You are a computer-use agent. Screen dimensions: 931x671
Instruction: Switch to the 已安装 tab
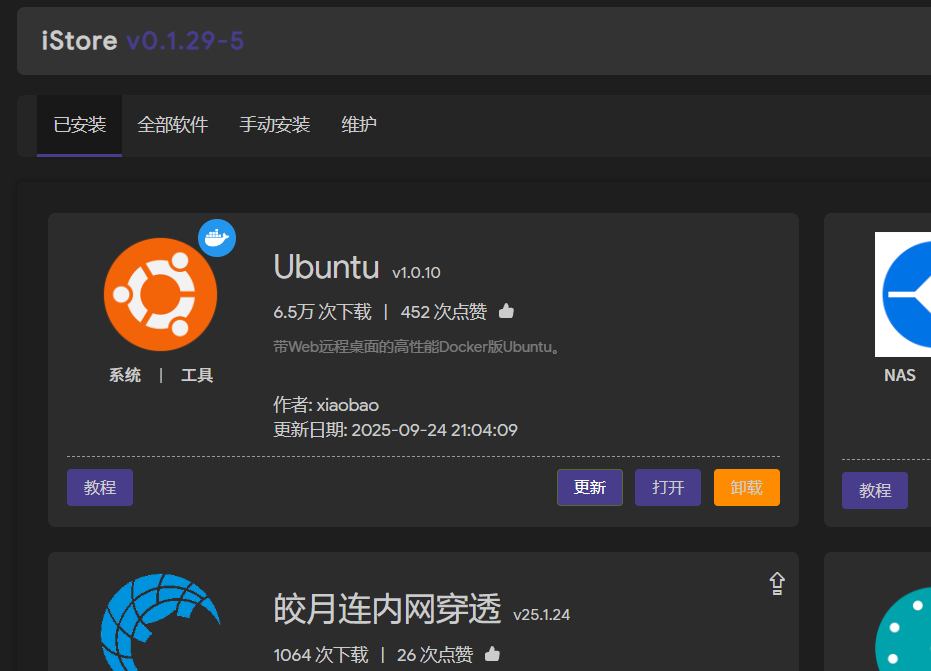80,125
